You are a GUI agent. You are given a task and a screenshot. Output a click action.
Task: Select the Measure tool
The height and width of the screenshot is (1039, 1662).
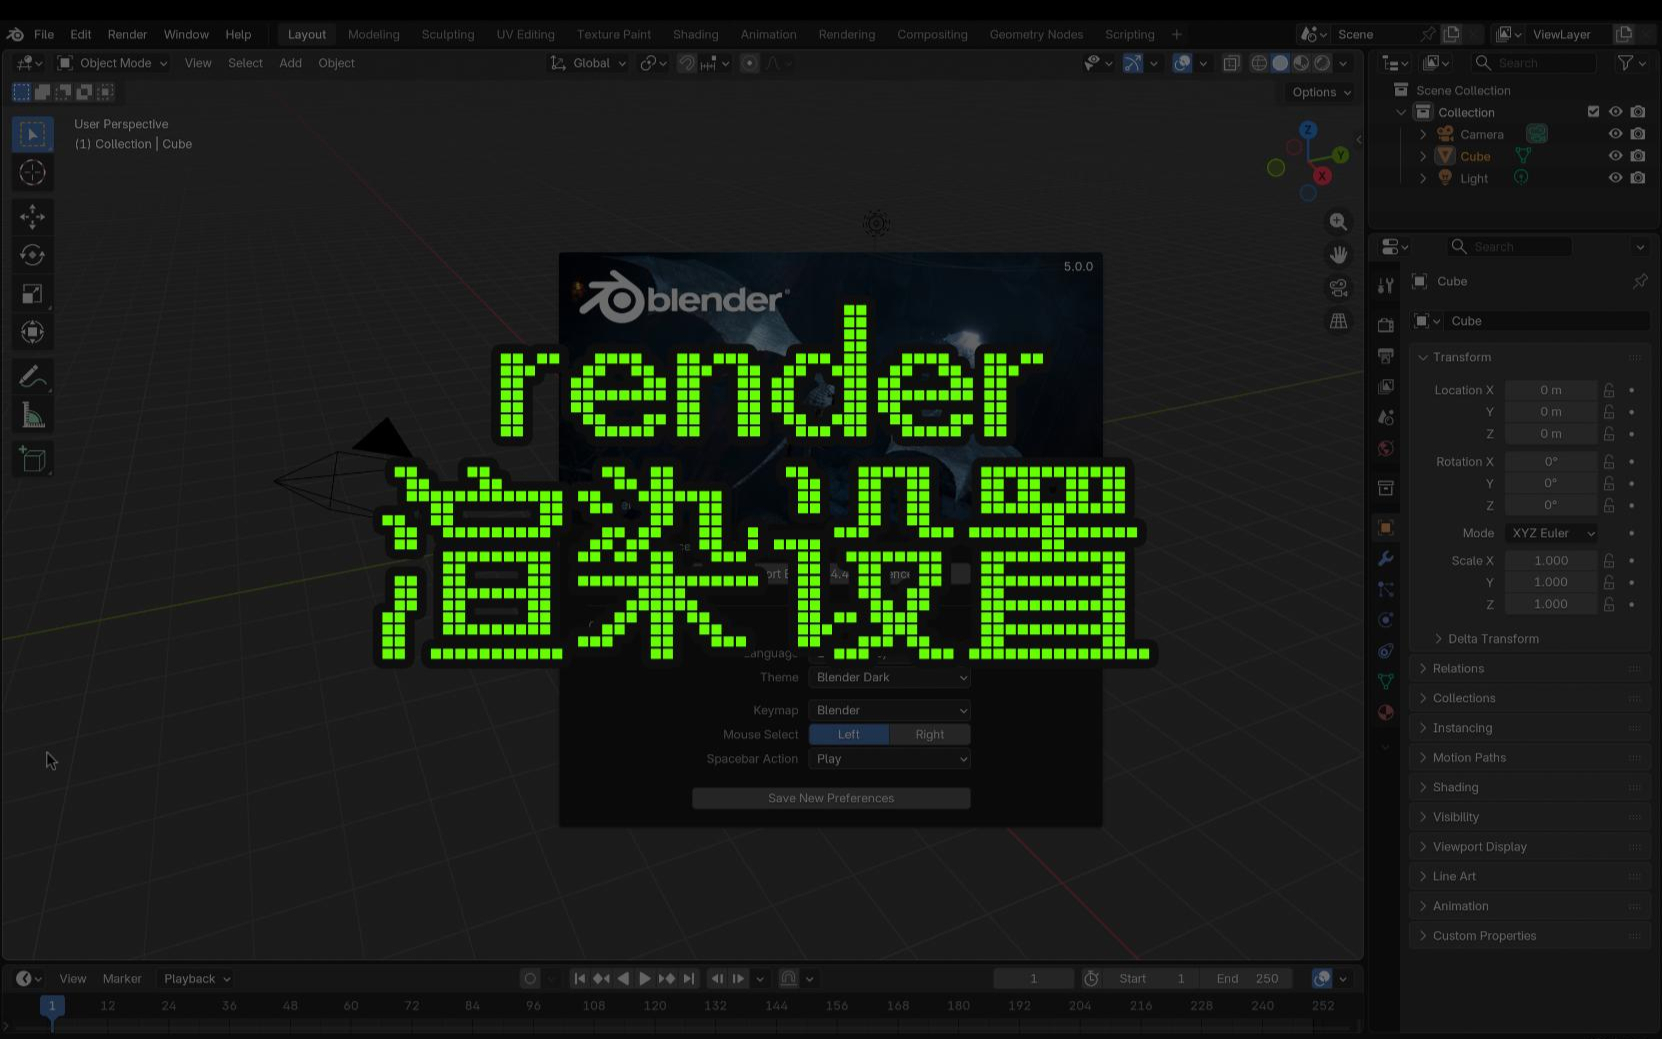click(32, 416)
